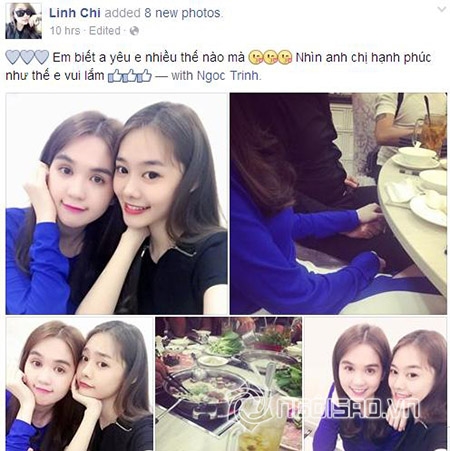Open the bottom-right smiling selfie photo
Image resolution: width=450 pixels, height=451 pixels.
(376, 384)
